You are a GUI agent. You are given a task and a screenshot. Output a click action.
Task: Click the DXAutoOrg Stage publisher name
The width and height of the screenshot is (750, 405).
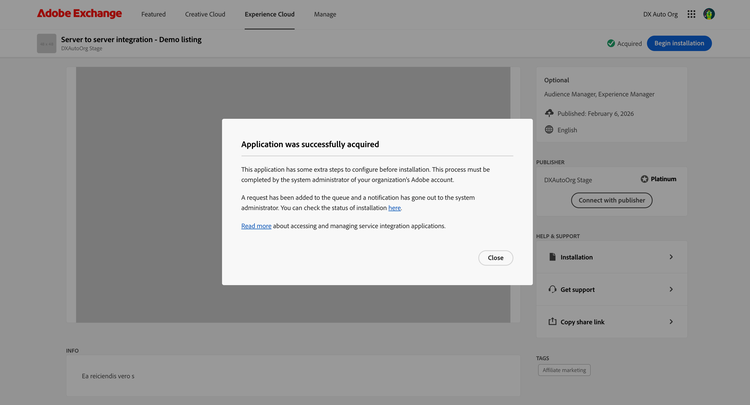(568, 180)
